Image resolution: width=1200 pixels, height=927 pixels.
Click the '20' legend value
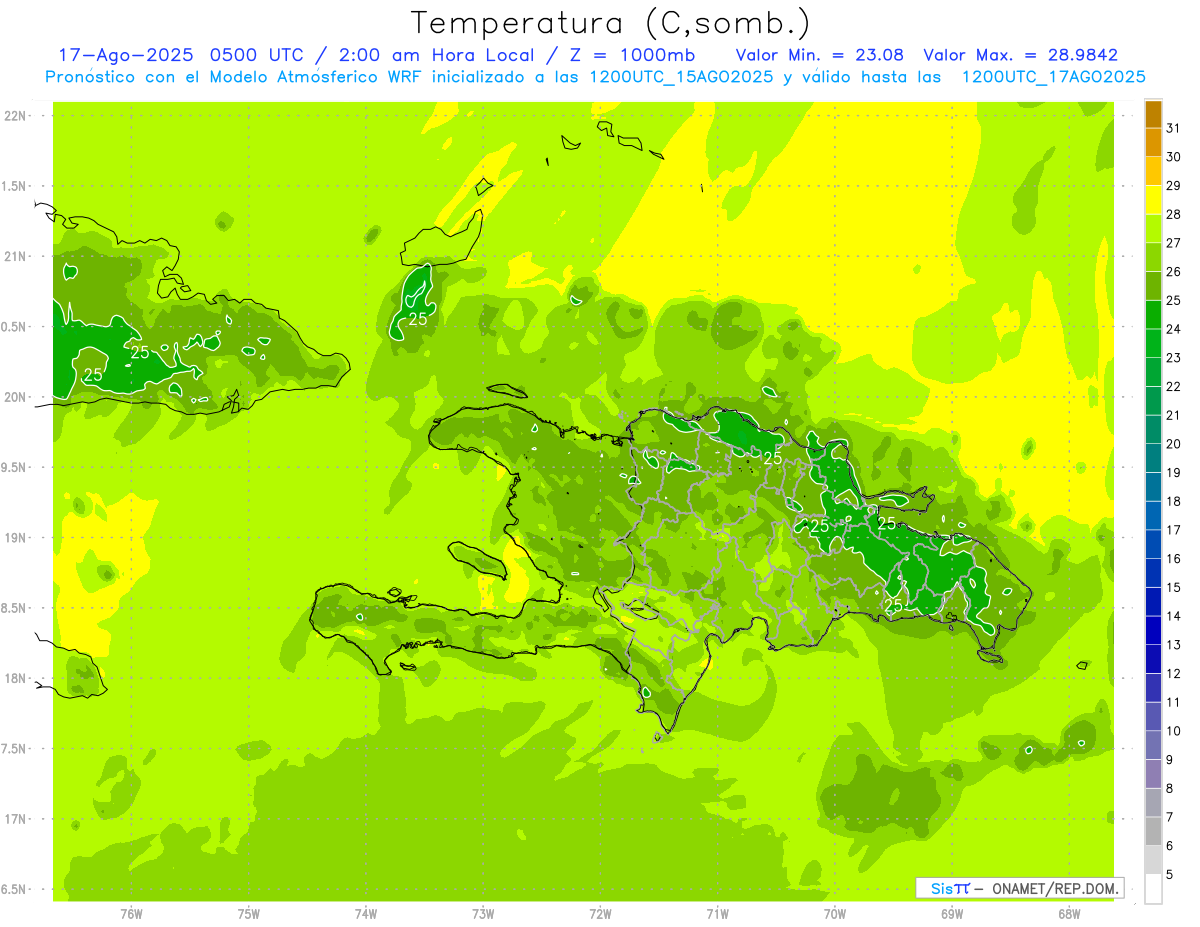(x=1174, y=444)
